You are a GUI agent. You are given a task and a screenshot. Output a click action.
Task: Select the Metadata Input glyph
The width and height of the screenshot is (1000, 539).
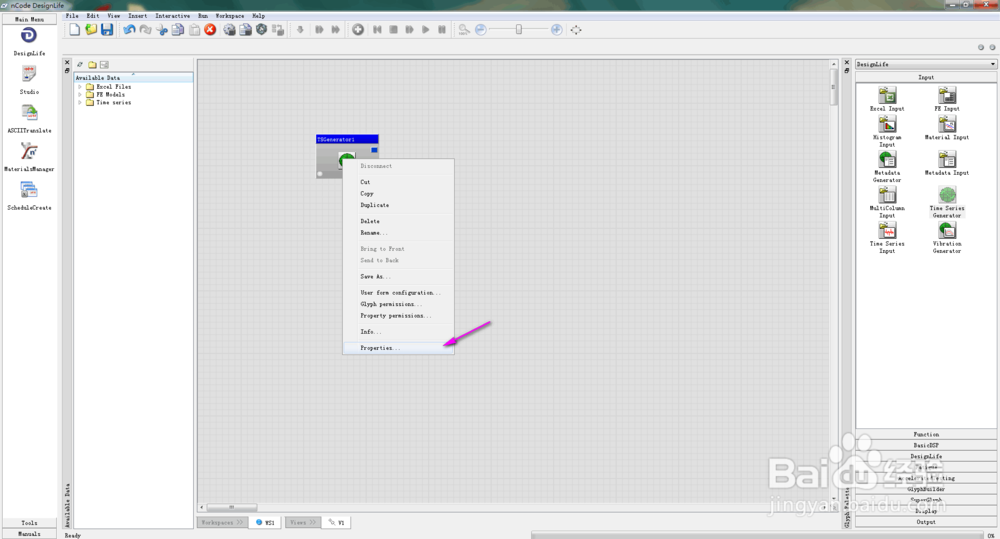[x=947, y=163]
